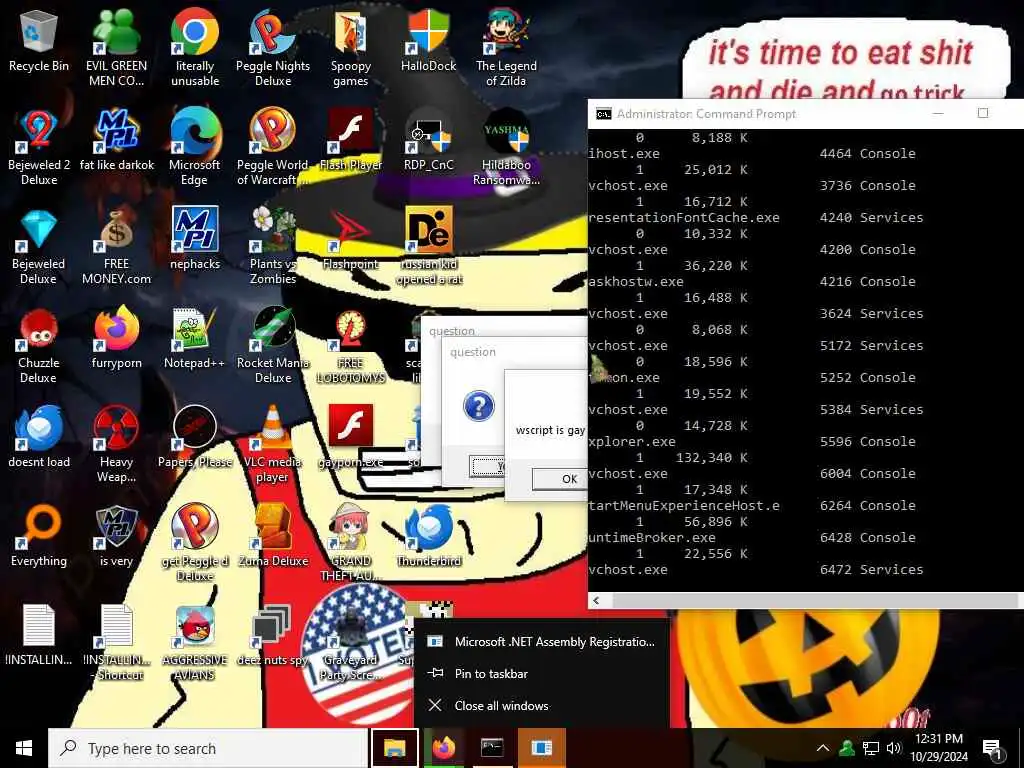
Task: Launch Chrome shortcut labeled literally unusable
Action: pyautogui.click(x=195, y=47)
